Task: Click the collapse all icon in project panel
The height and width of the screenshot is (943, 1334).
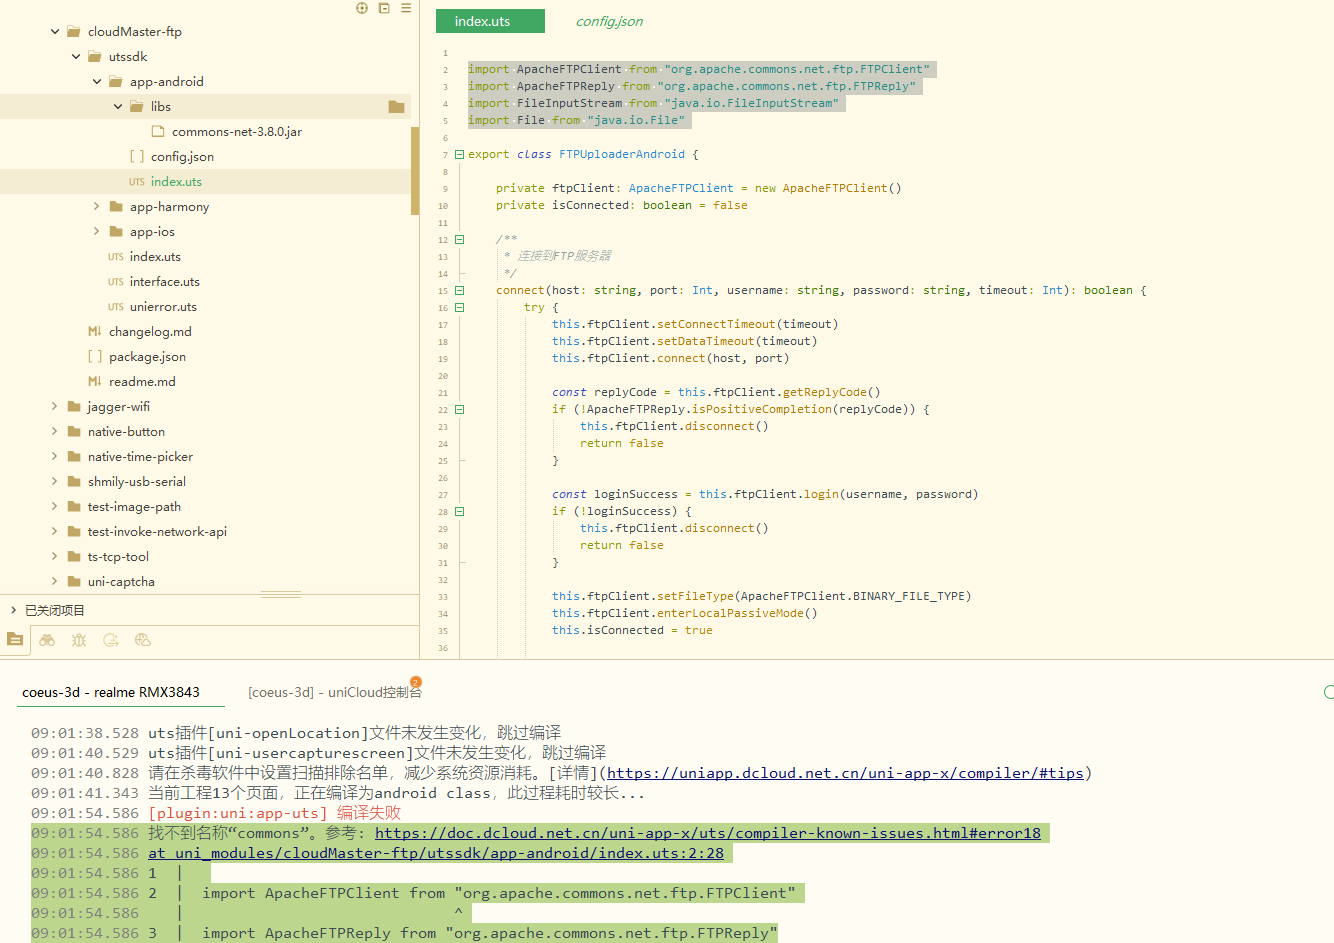Action: pyautogui.click(x=384, y=8)
